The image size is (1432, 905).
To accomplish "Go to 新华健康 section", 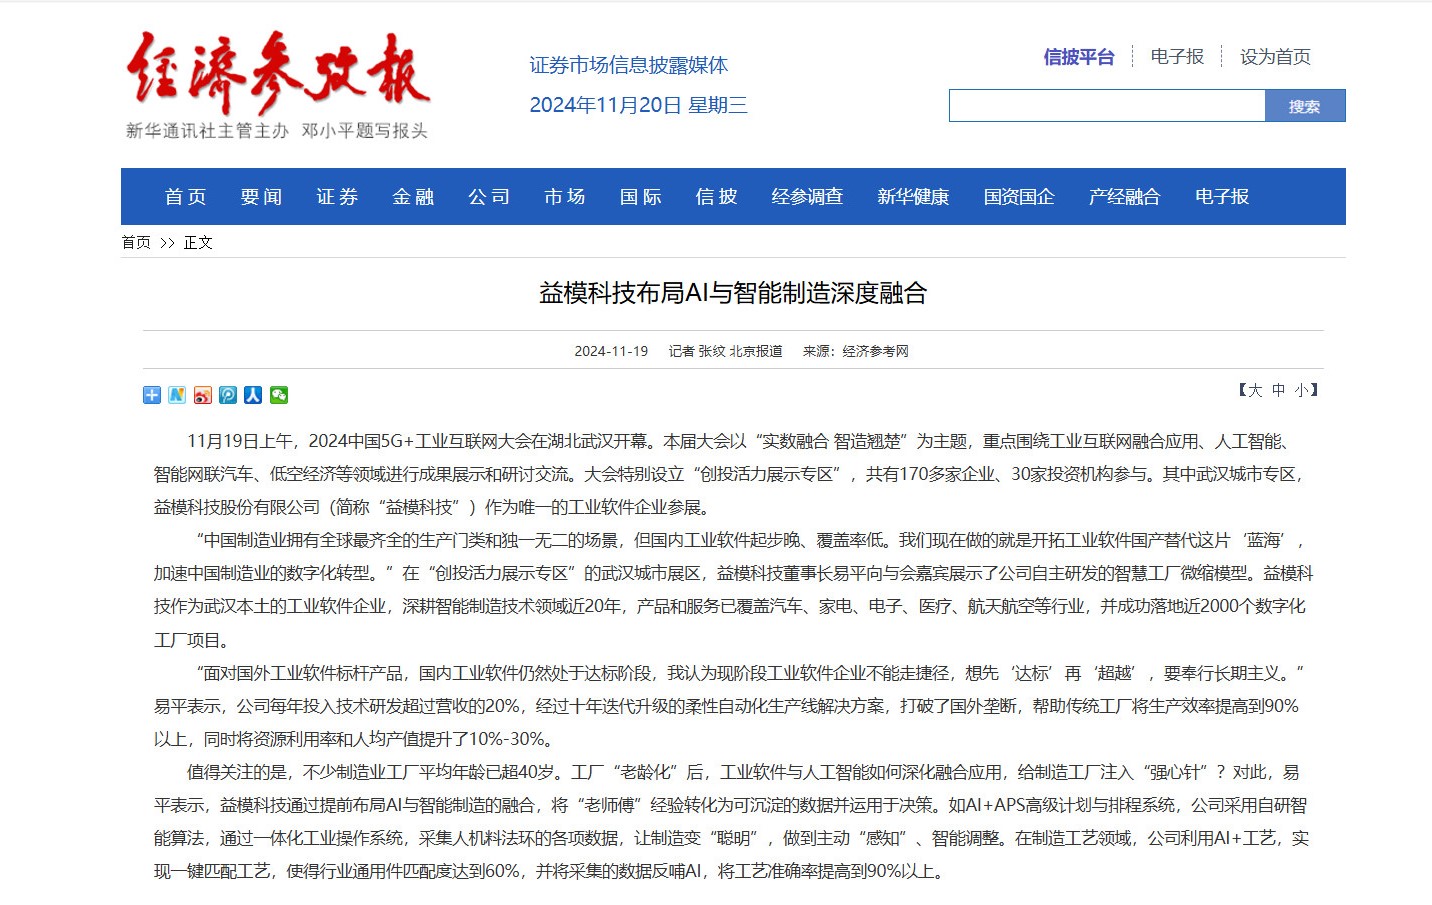I will pyautogui.click(x=914, y=197).
